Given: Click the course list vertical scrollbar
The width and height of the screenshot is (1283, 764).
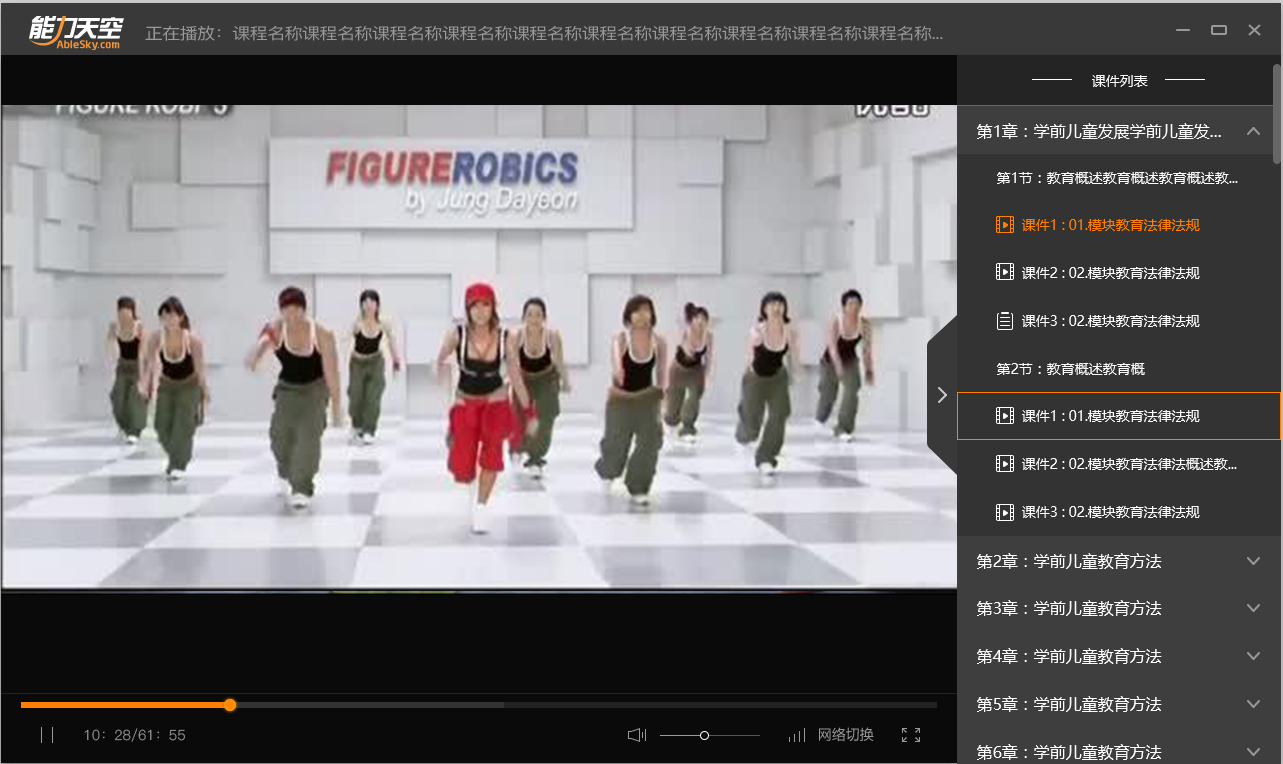Looking at the screenshot, I should click(1277, 113).
